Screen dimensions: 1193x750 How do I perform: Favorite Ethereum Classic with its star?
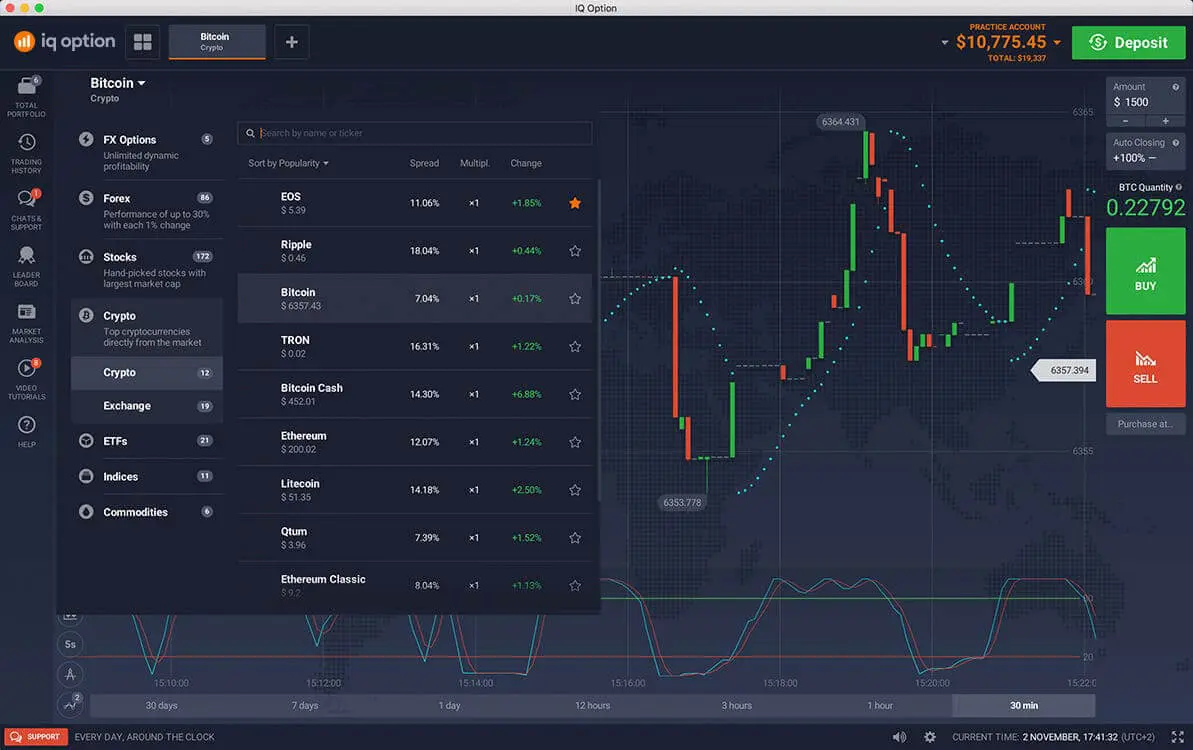(x=575, y=586)
